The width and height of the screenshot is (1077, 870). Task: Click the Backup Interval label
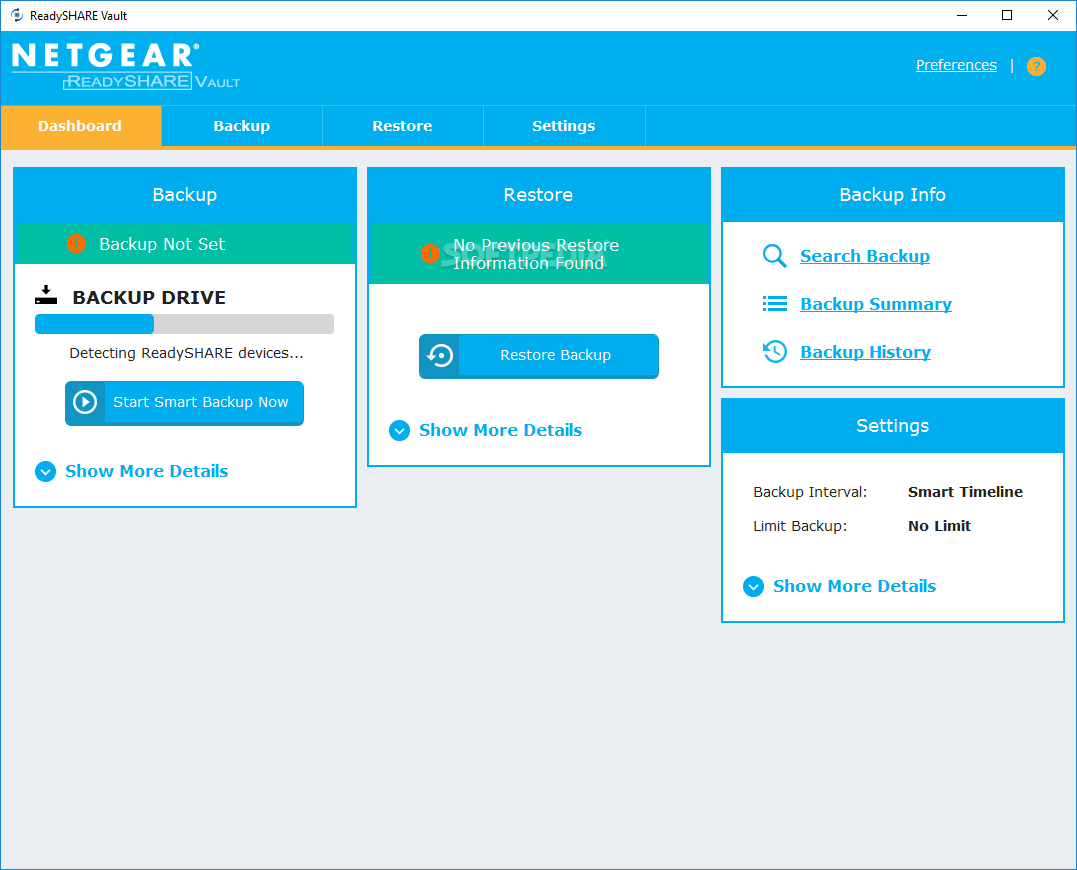810,492
